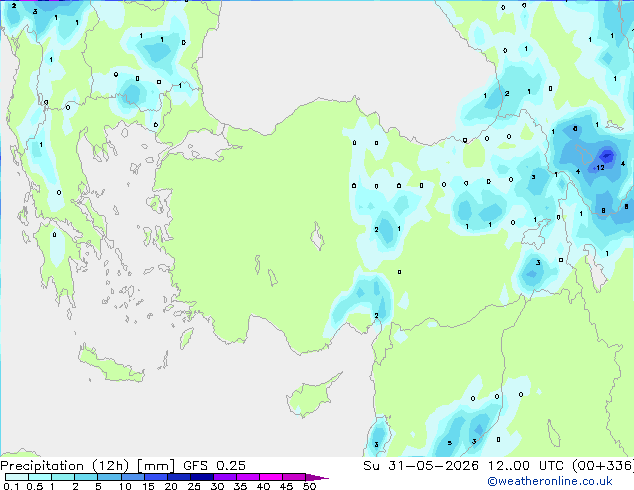Image resolution: width=634 pixels, height=490 pixels.
Task: Select the 45–50 mm legend swatch
Action: click(294, 477)
